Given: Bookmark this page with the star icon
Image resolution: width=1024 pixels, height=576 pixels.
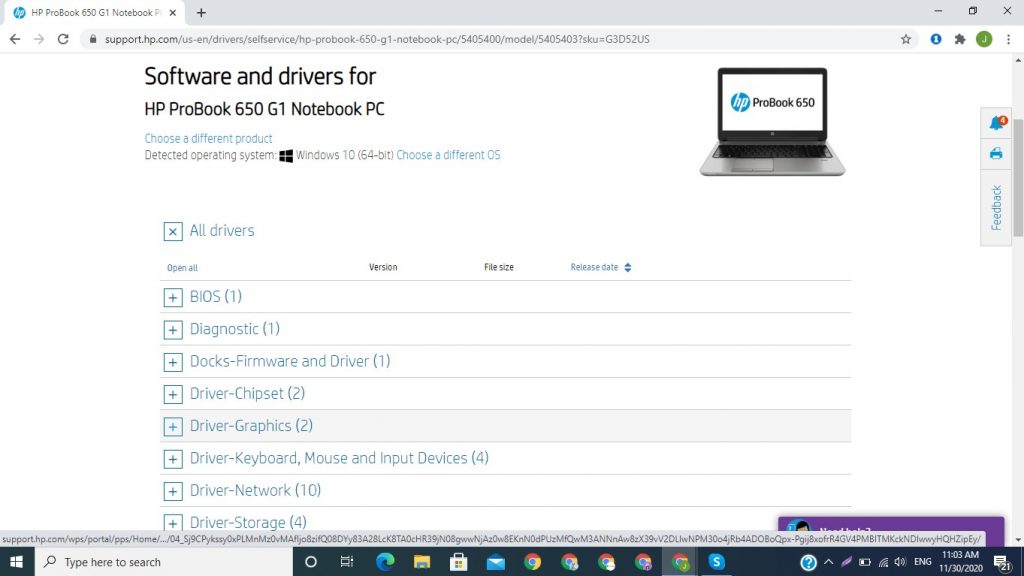Looking at the screenshot, I should (x=906, y=39).
